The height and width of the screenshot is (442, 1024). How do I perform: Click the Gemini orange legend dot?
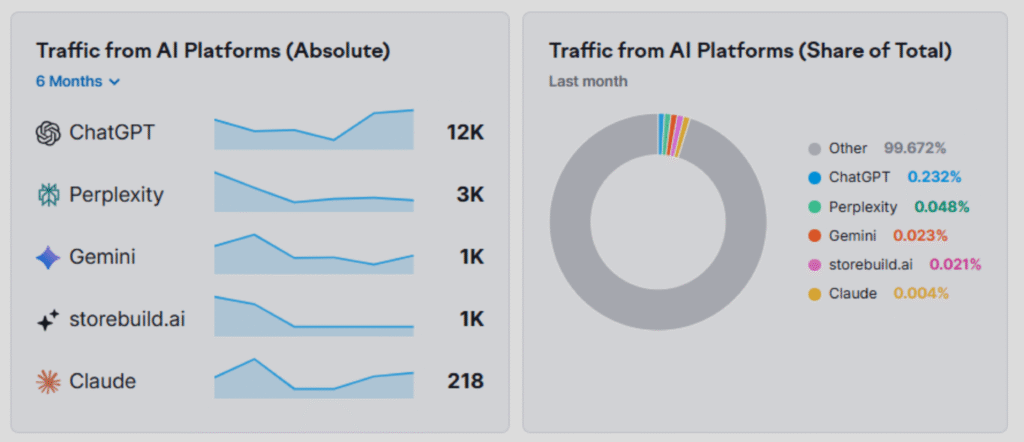pos(814,236)
